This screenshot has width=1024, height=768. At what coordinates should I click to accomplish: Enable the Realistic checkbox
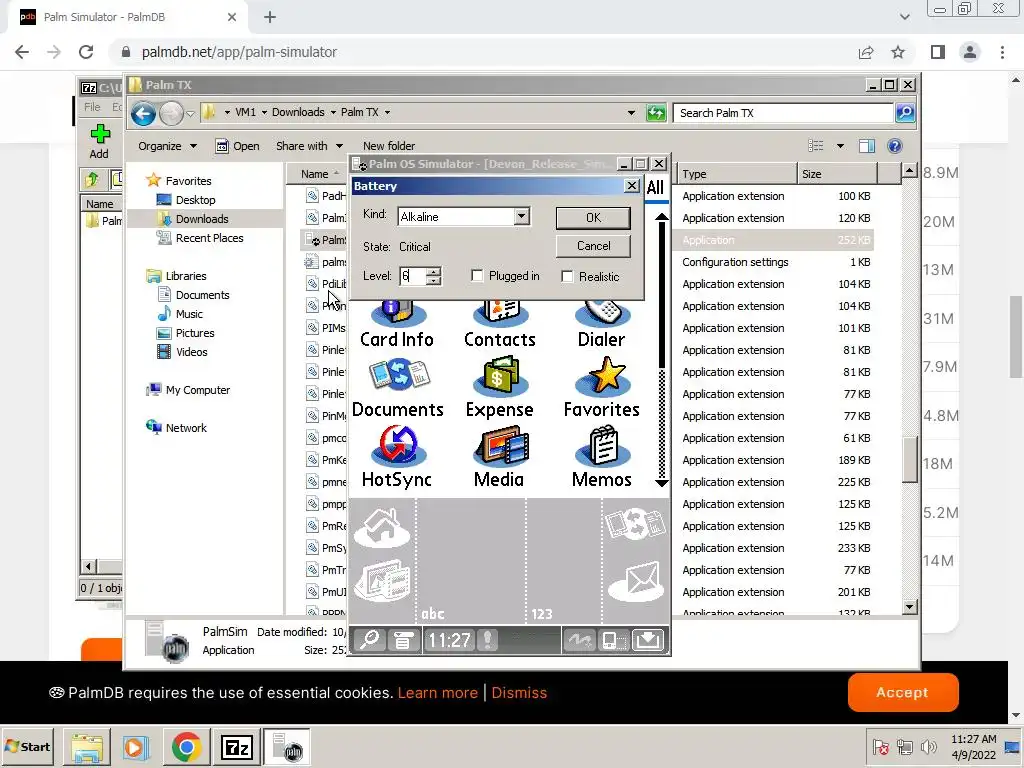click(568, 277)
